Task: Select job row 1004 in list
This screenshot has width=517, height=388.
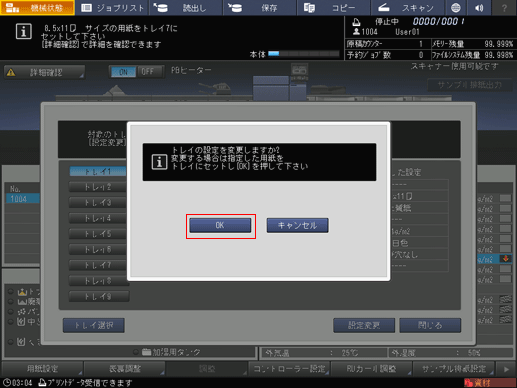Action: coord(23,199)
